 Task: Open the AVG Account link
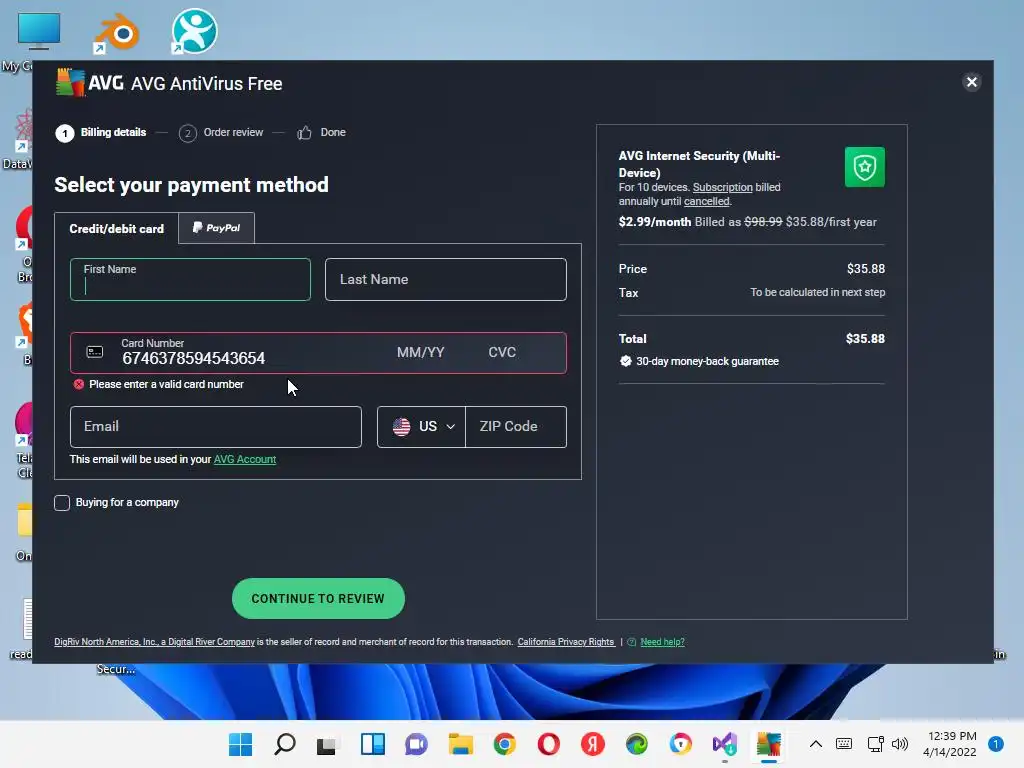click(245, 460)
